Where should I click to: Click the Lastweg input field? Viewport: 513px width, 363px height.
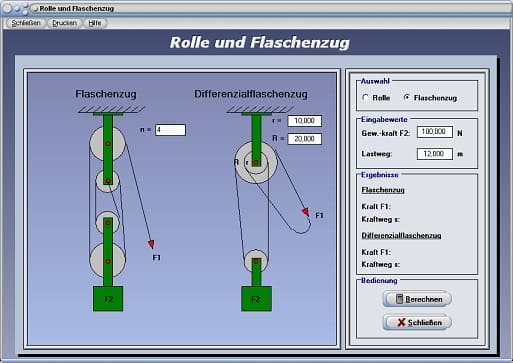pyautogui.click(x=435, y=154)
